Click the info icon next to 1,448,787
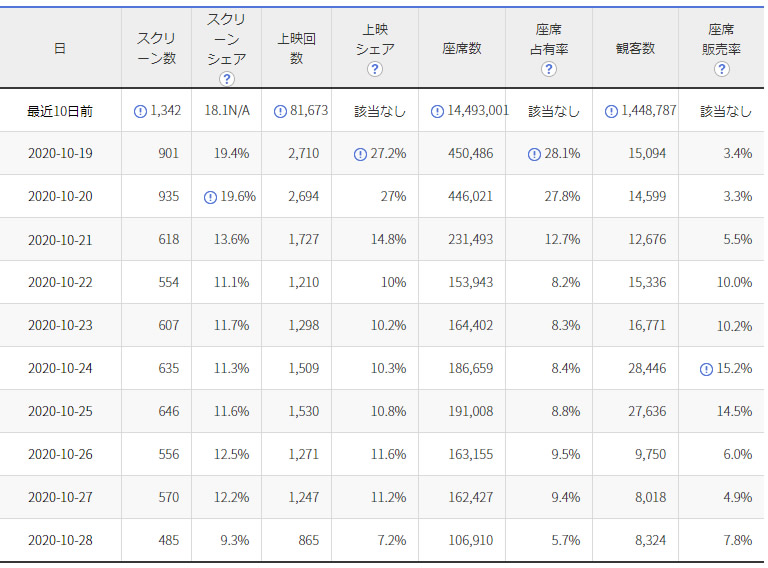The image size is (768, 568). point(611,111)
